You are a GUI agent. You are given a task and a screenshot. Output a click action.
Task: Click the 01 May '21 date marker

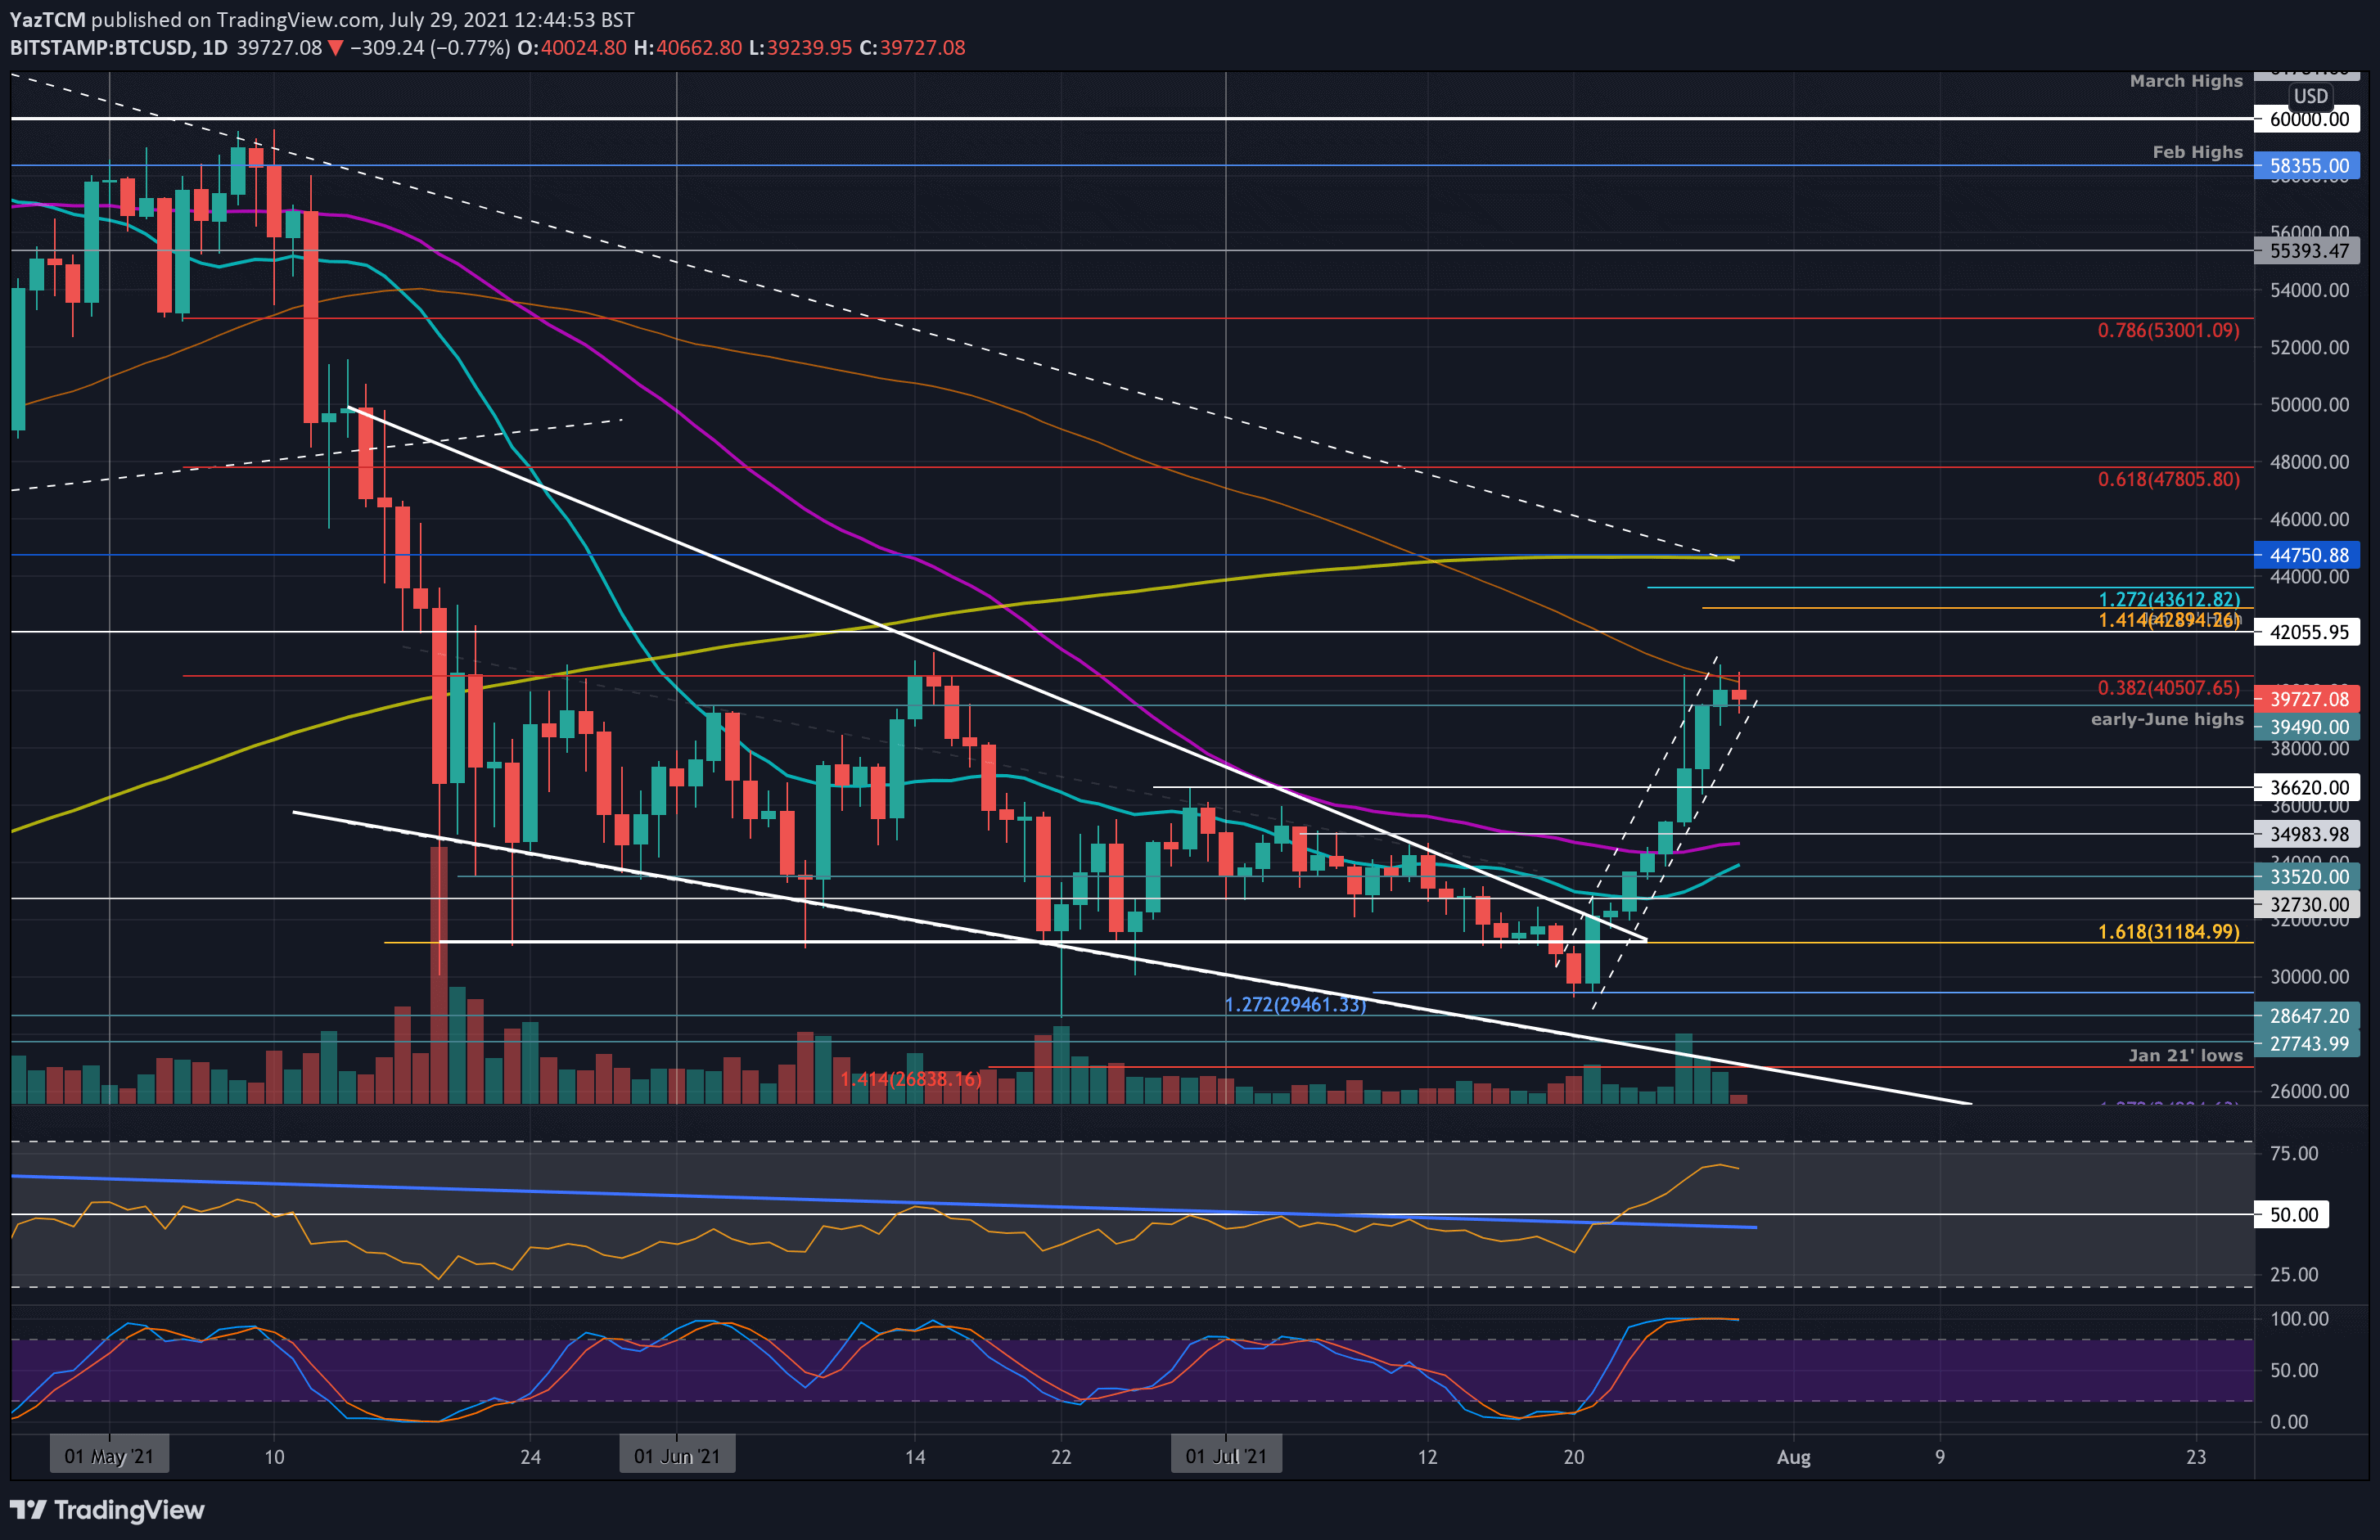[x=109, y=1456]
